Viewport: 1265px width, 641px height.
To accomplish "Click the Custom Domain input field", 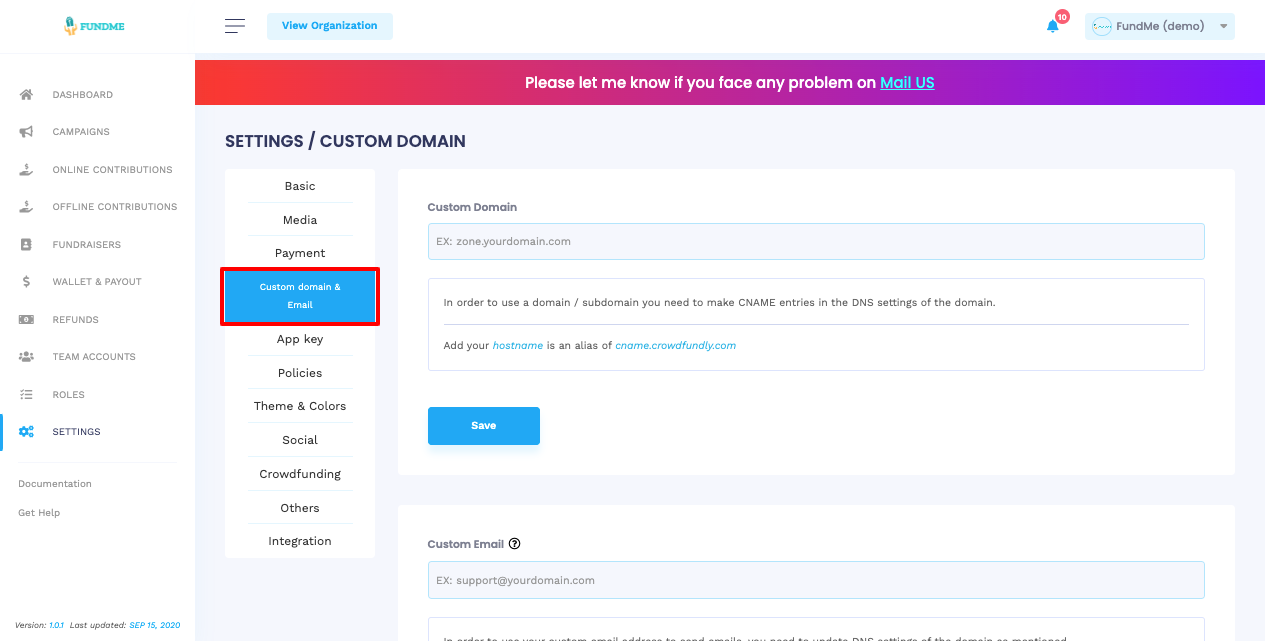I will tap(815, 241).
